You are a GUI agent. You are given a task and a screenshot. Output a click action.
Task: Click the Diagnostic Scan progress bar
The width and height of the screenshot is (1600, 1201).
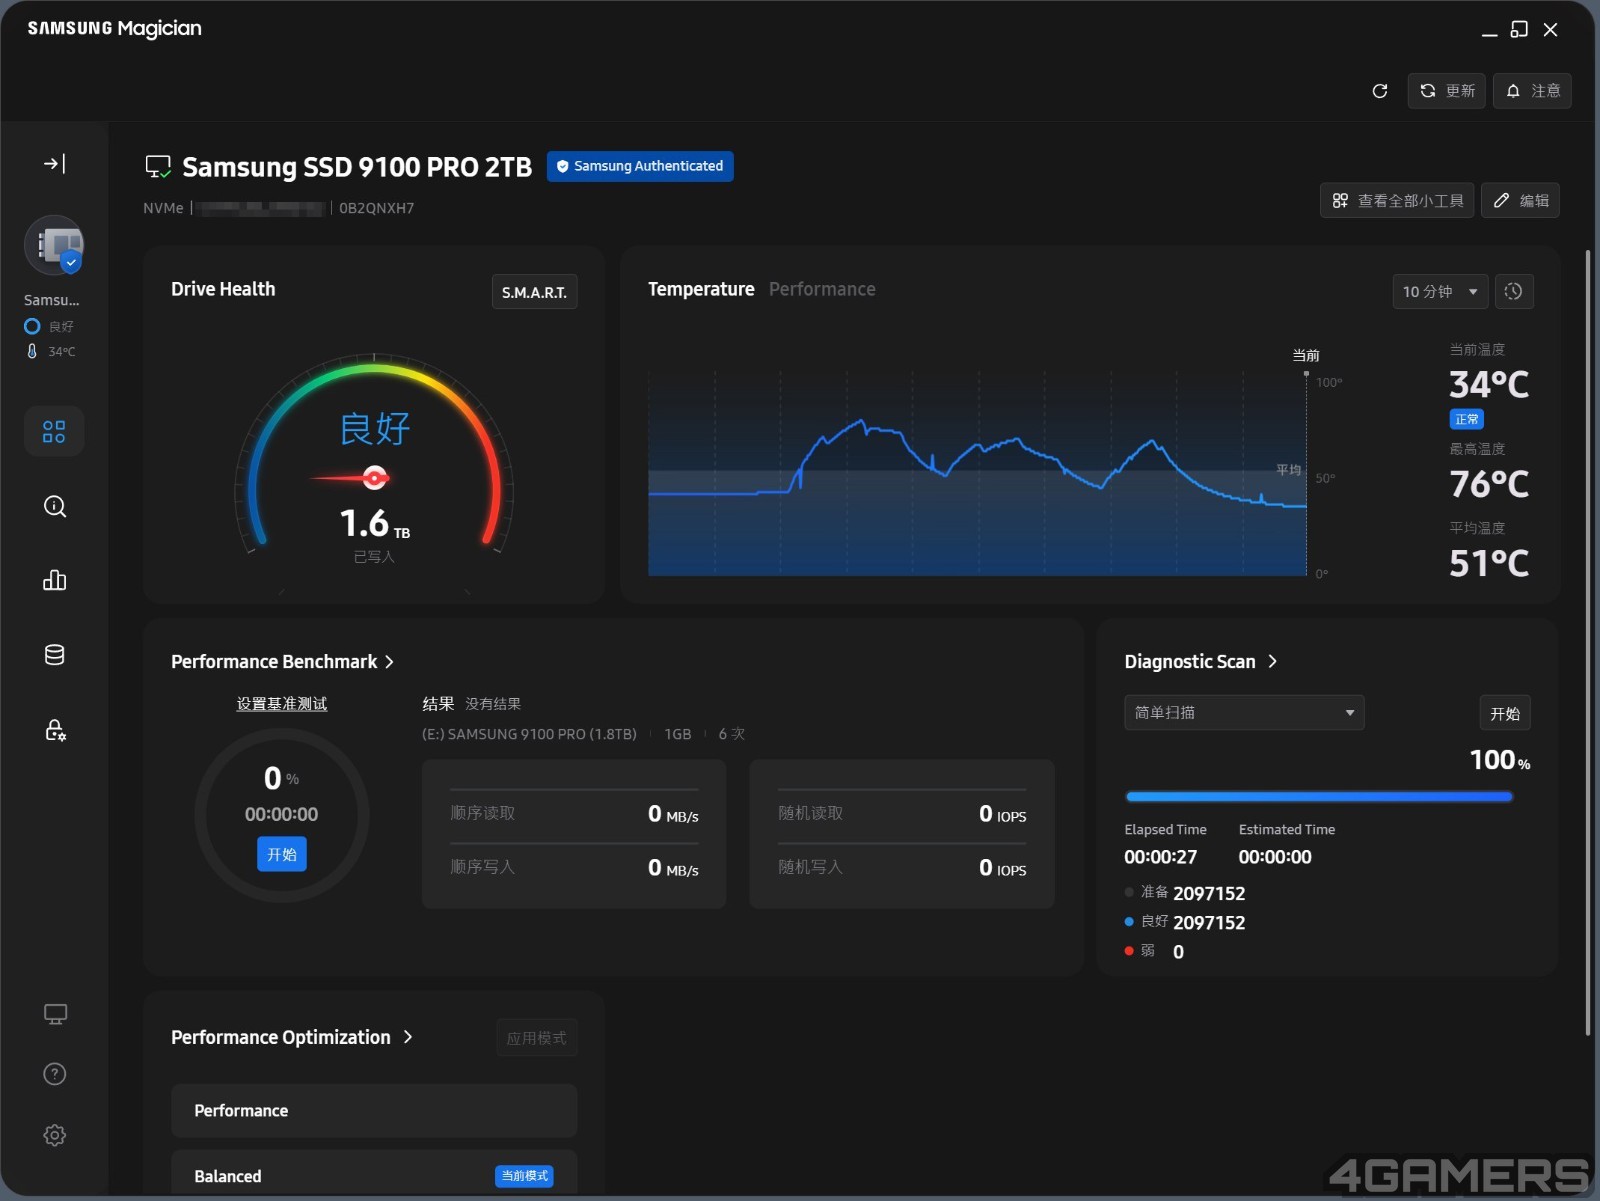pyautogui.click(x=1319, y=797)
